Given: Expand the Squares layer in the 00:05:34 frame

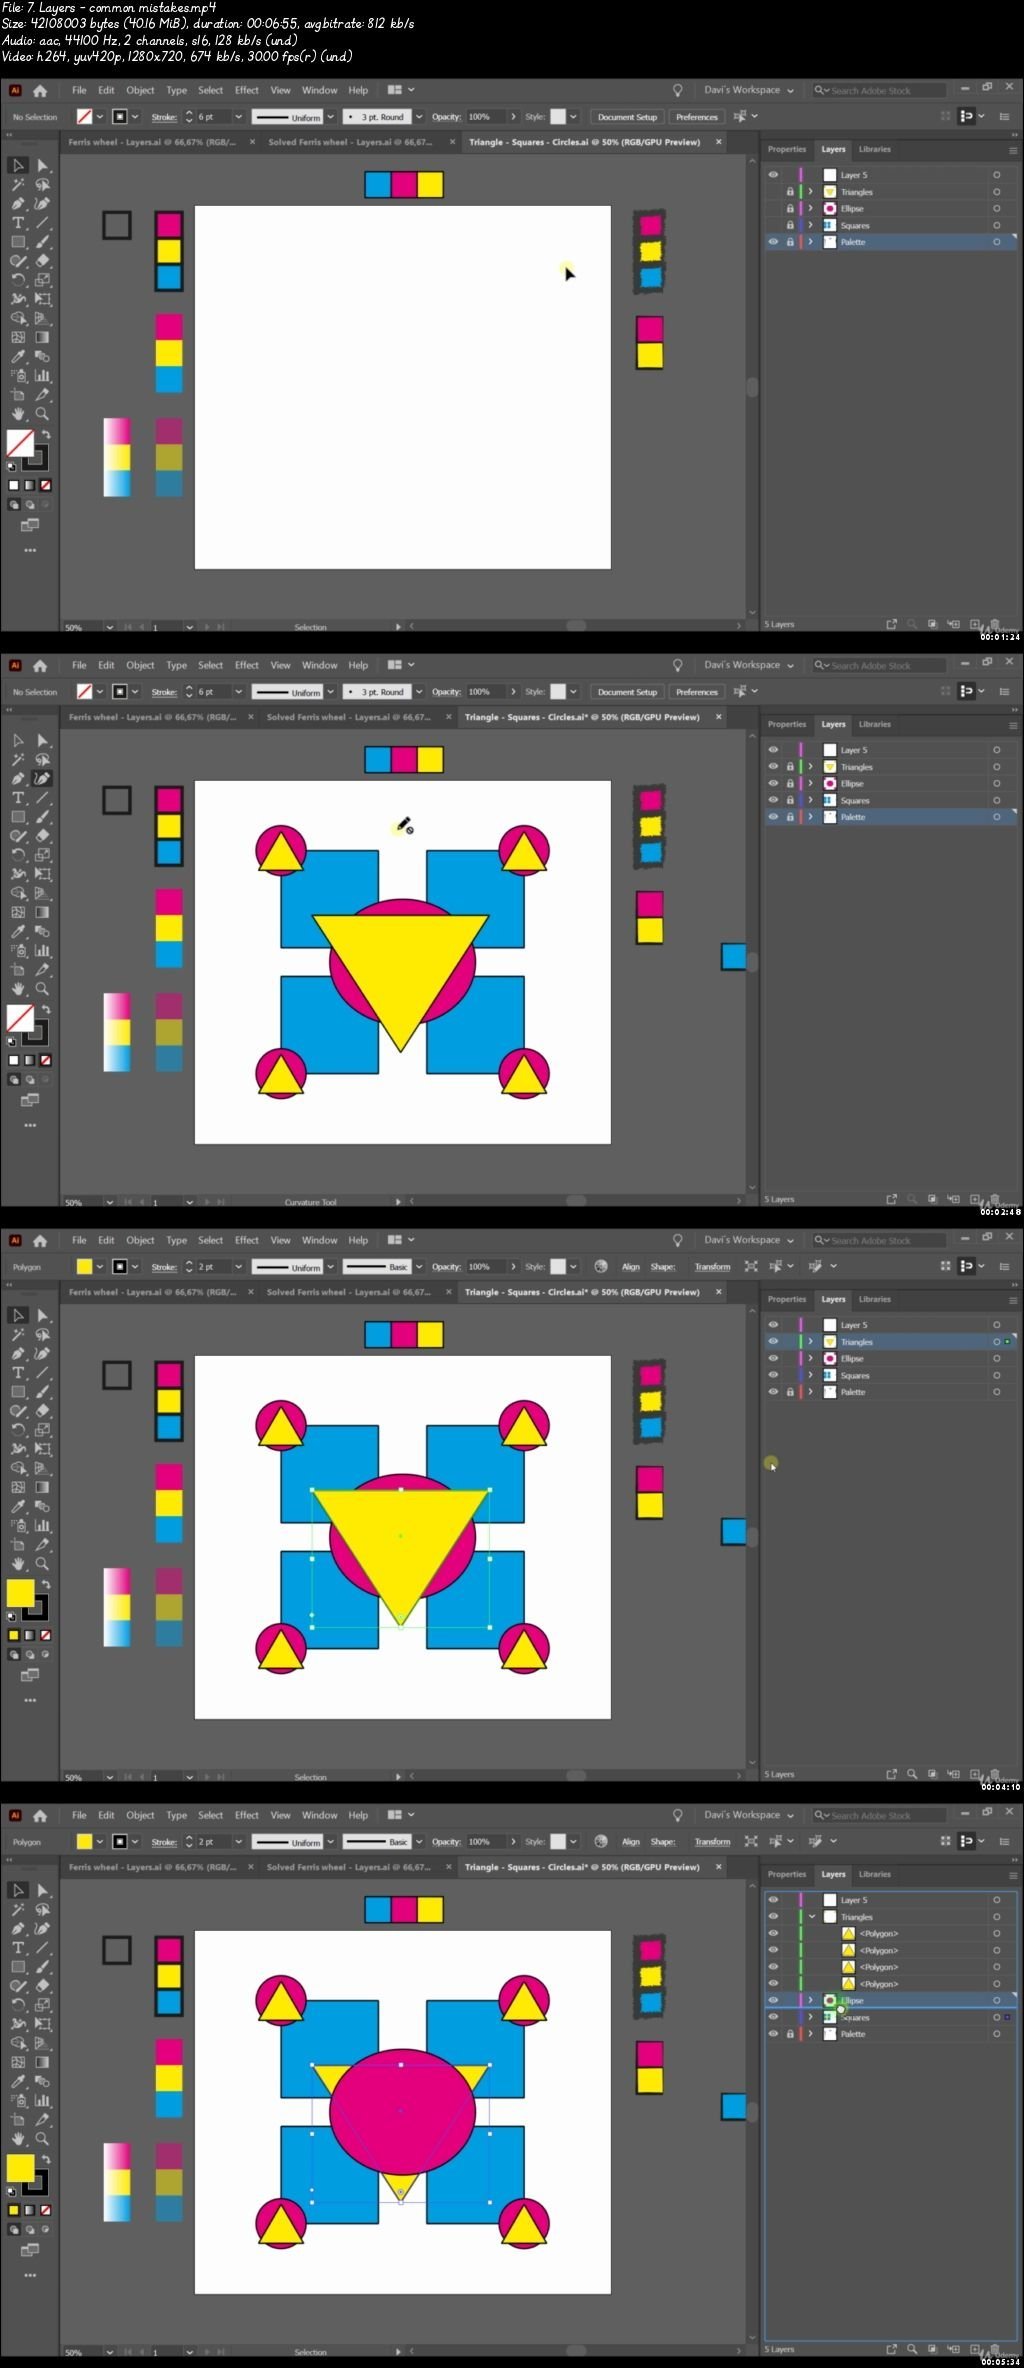Looking at the screenshot, I should tap(811, 2017).
